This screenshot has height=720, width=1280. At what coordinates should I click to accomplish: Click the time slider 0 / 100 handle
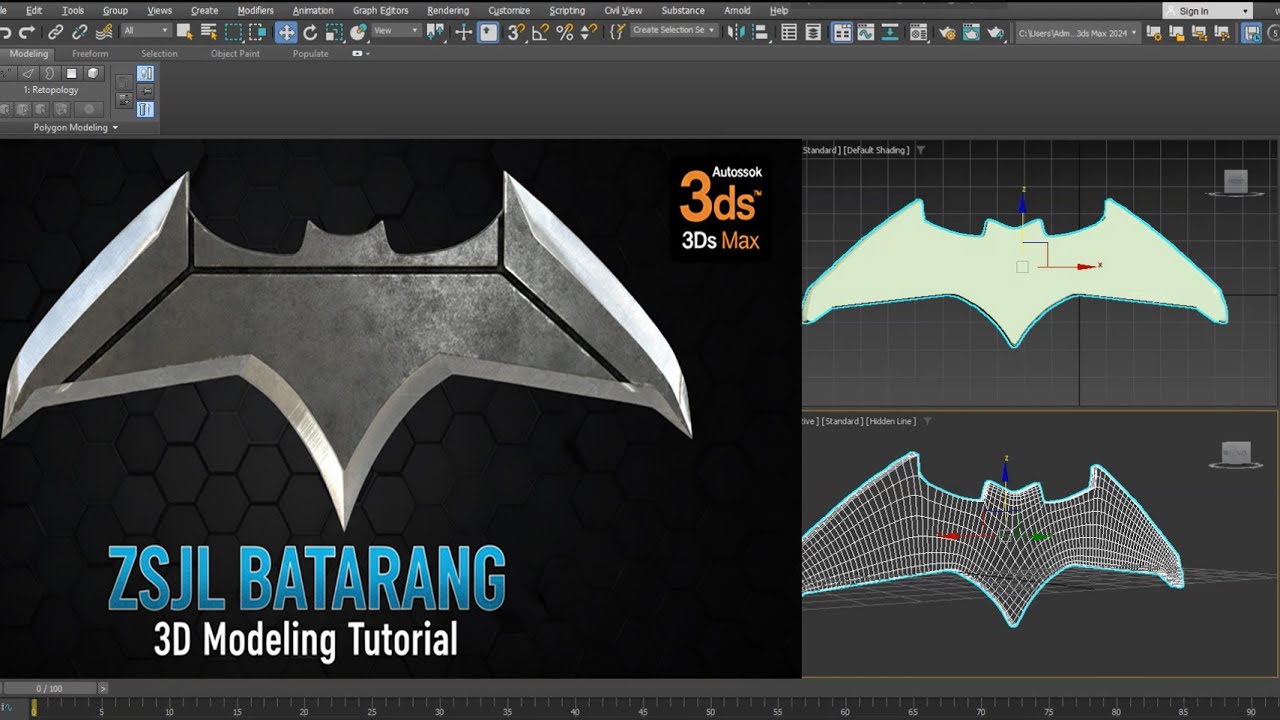[49, 688]
